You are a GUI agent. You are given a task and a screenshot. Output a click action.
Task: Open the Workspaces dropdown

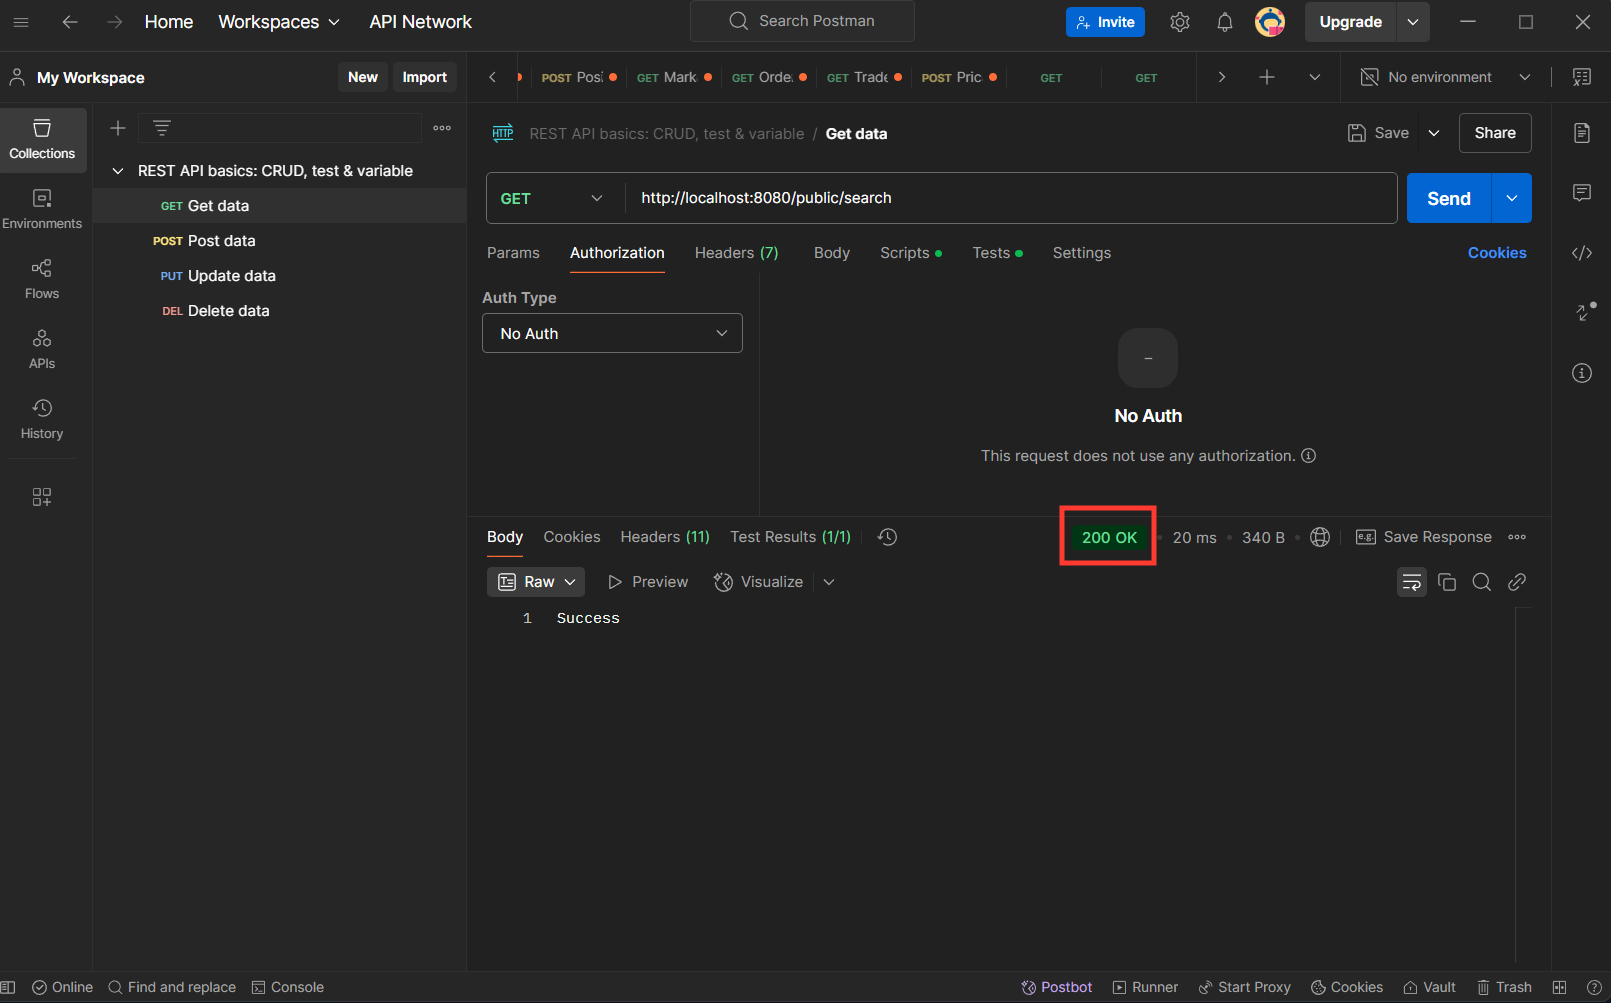pos(279,22)
